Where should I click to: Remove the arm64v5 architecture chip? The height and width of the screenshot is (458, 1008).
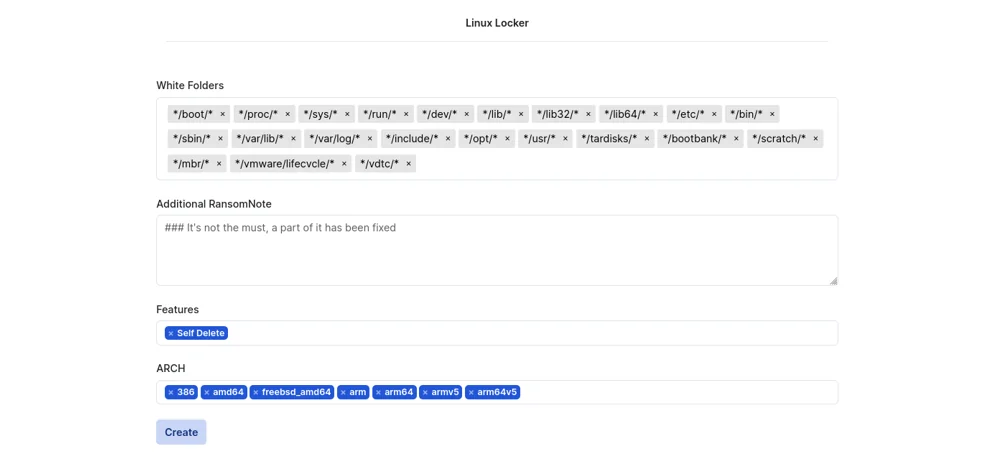click(471, 392)
